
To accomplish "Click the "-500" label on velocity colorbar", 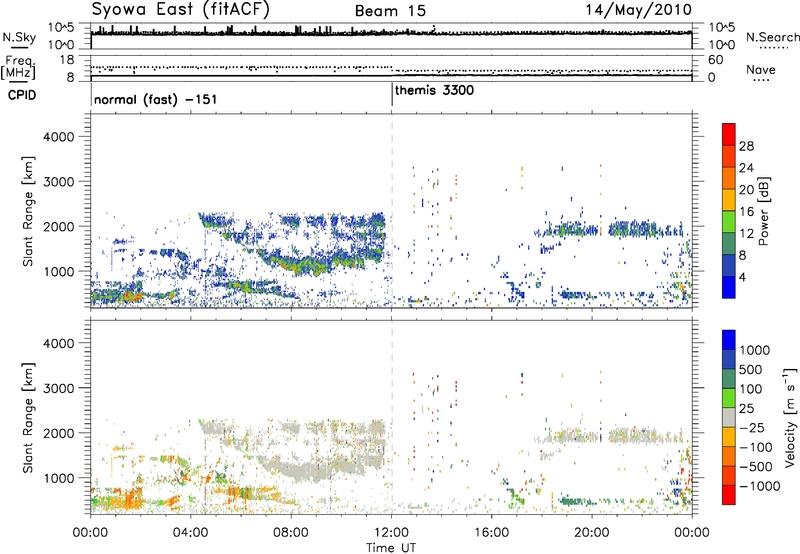I will 756,466.
